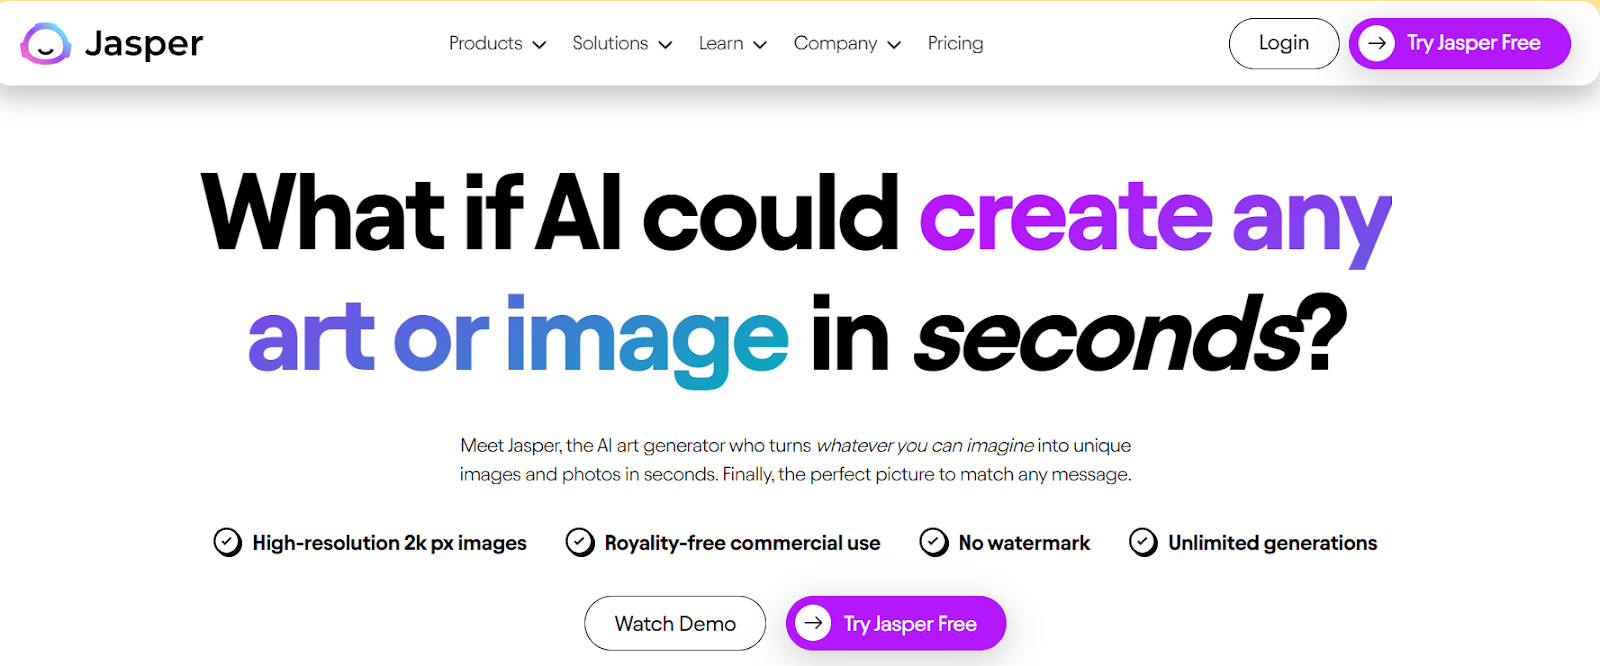Open the Products menu item
1600x666 pixels.
[x=485, y=43]
